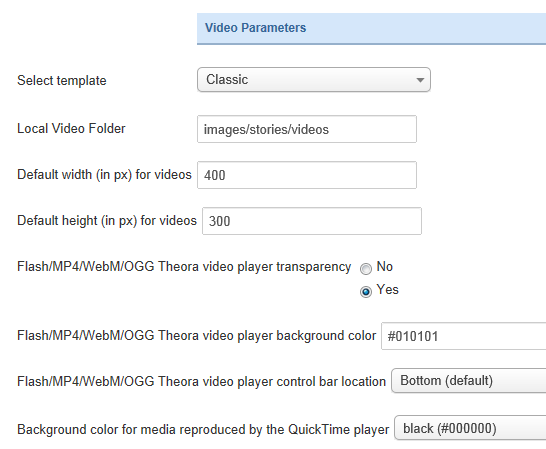Click the "Select template" label

point(62,80)
